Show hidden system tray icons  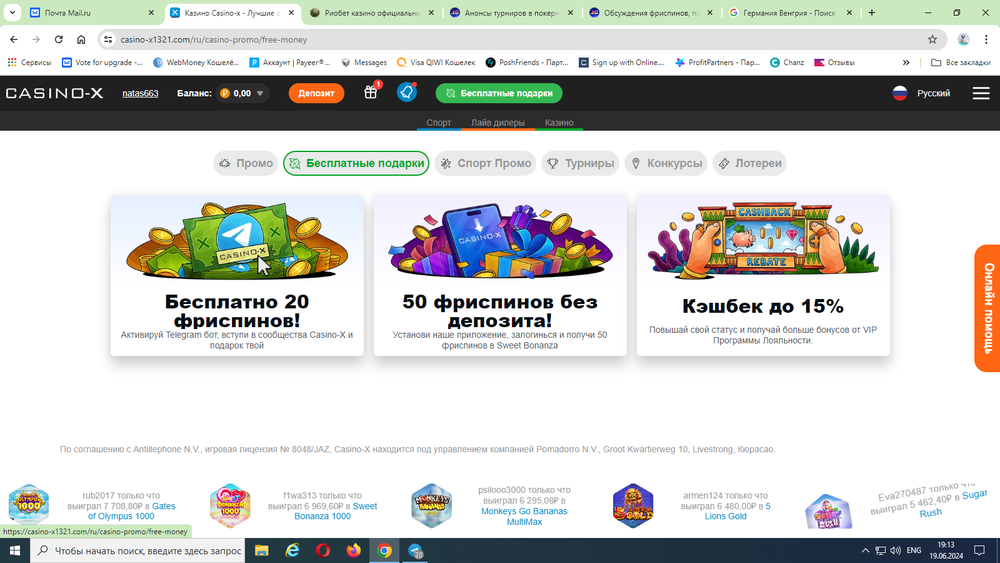point(865,550)
